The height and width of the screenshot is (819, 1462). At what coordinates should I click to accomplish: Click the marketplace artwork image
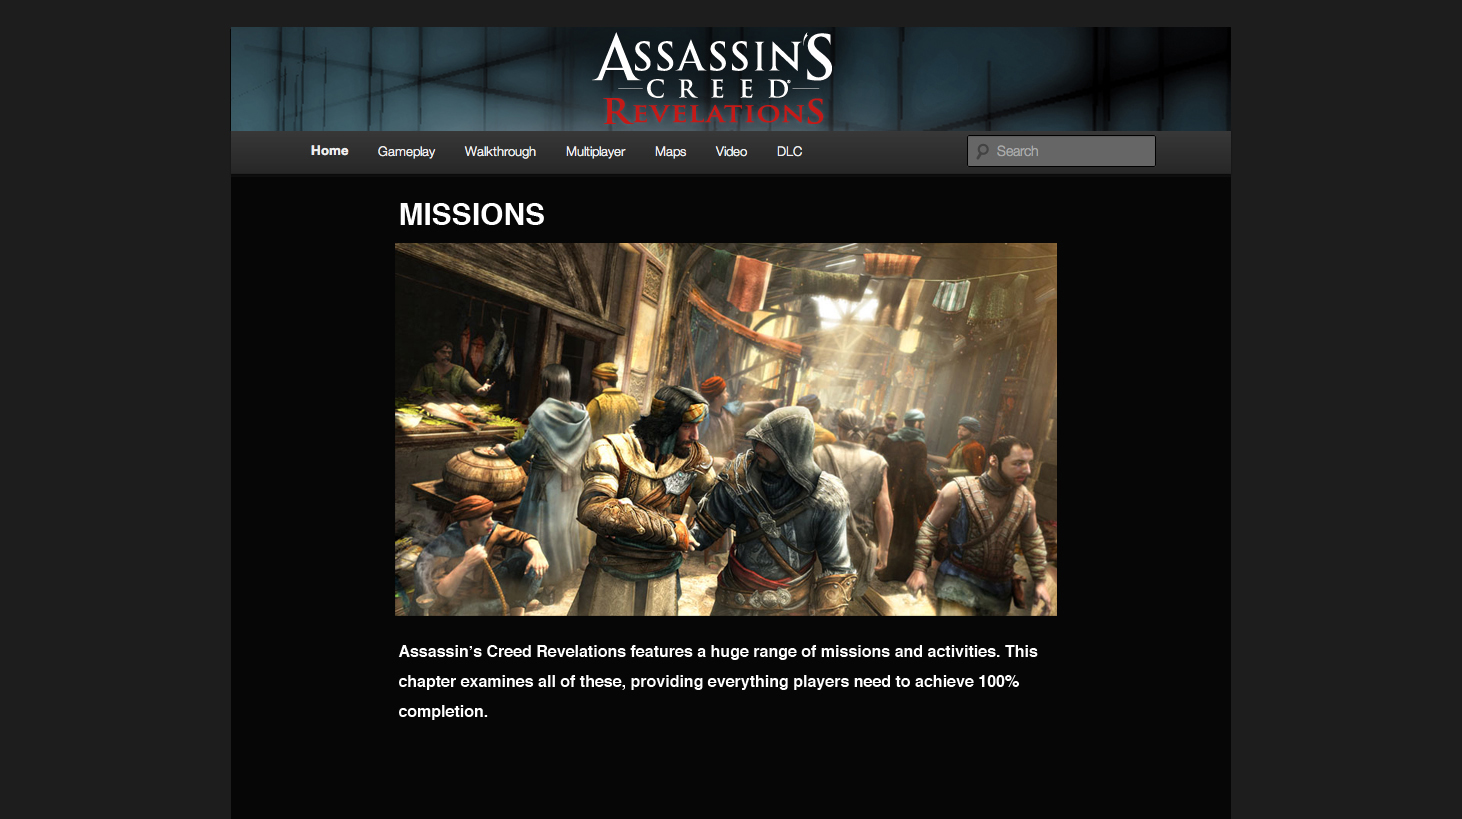point(725,429)
